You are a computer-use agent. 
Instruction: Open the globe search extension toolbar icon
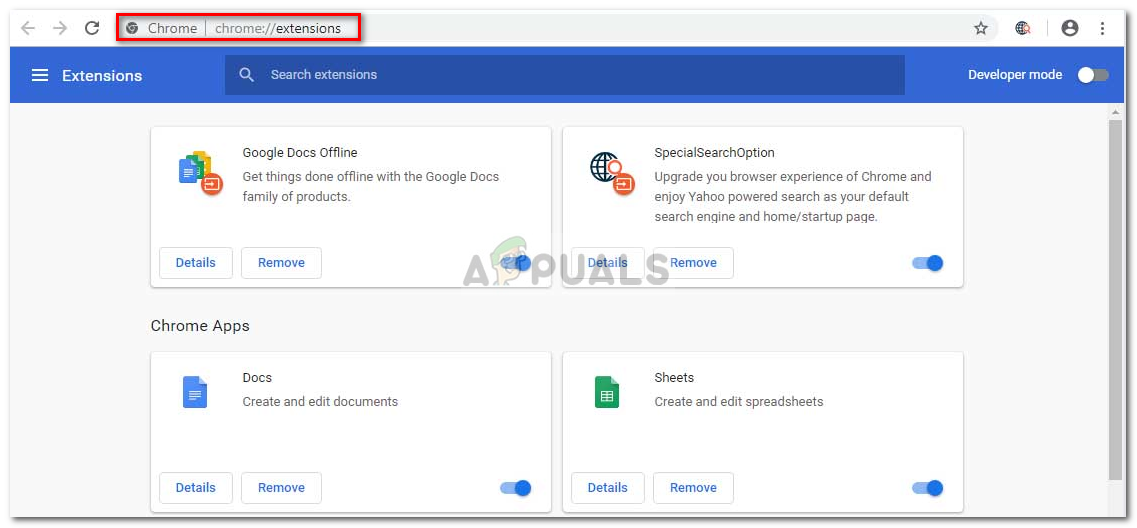tap(1023, 28)
